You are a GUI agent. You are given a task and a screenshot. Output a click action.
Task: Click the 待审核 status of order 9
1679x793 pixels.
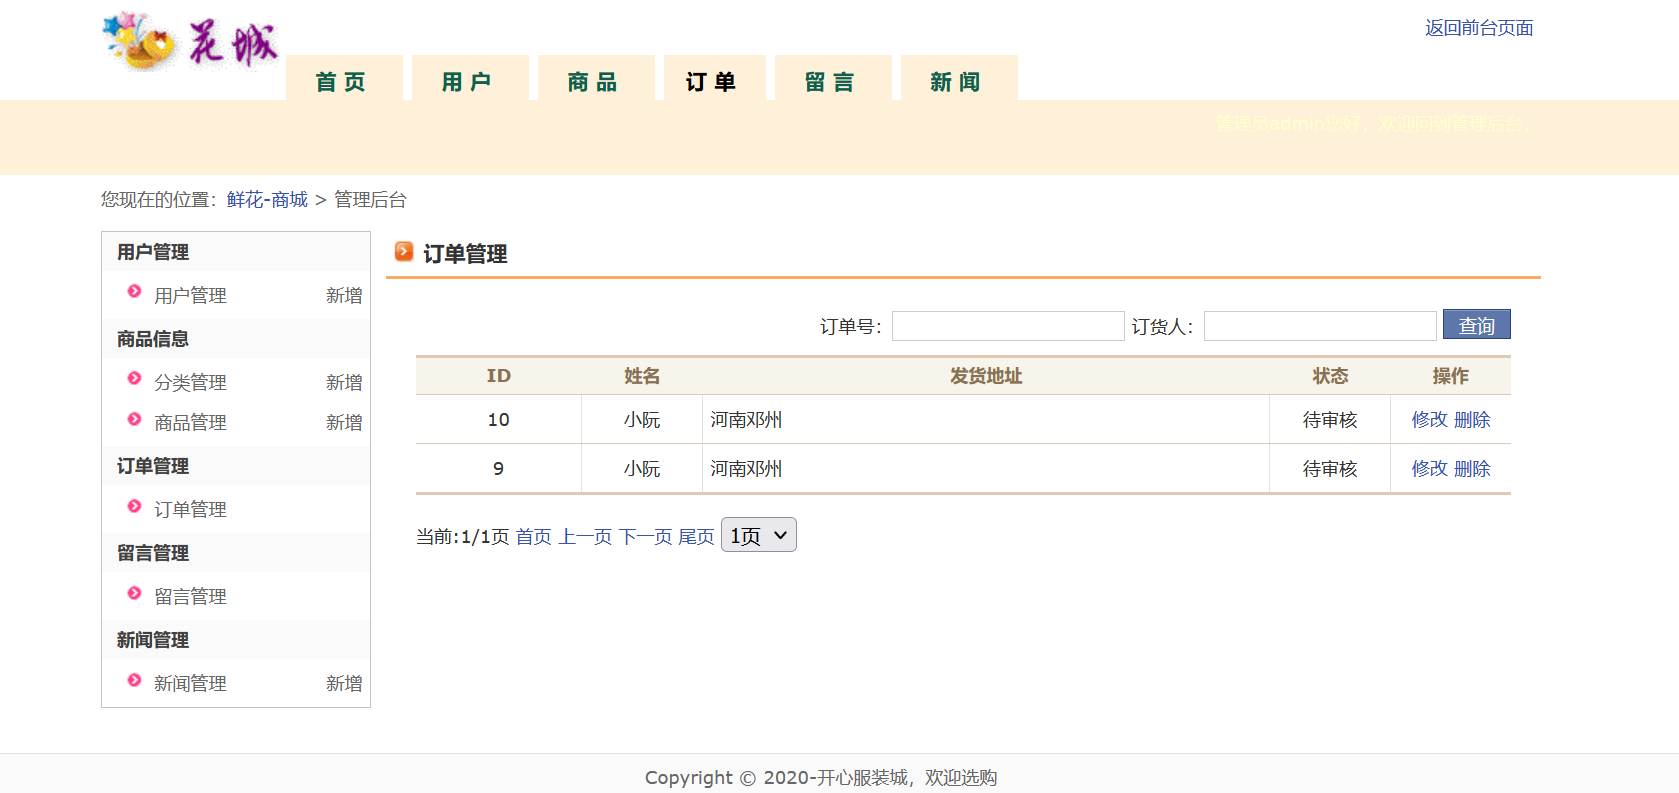(x=1330, y=469)
